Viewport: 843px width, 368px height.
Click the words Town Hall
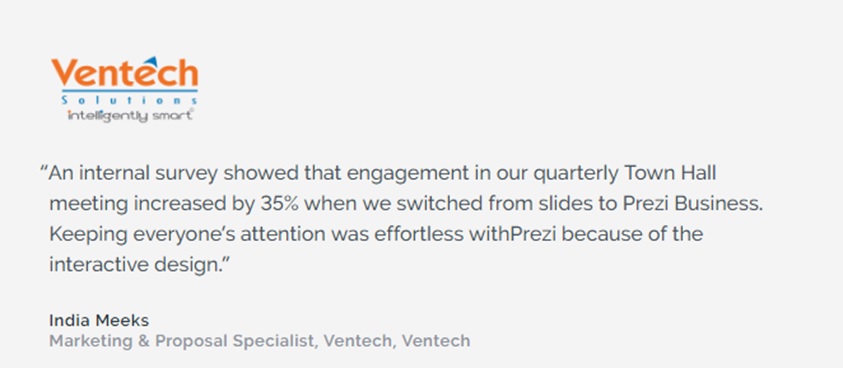(x=670, y=173)
